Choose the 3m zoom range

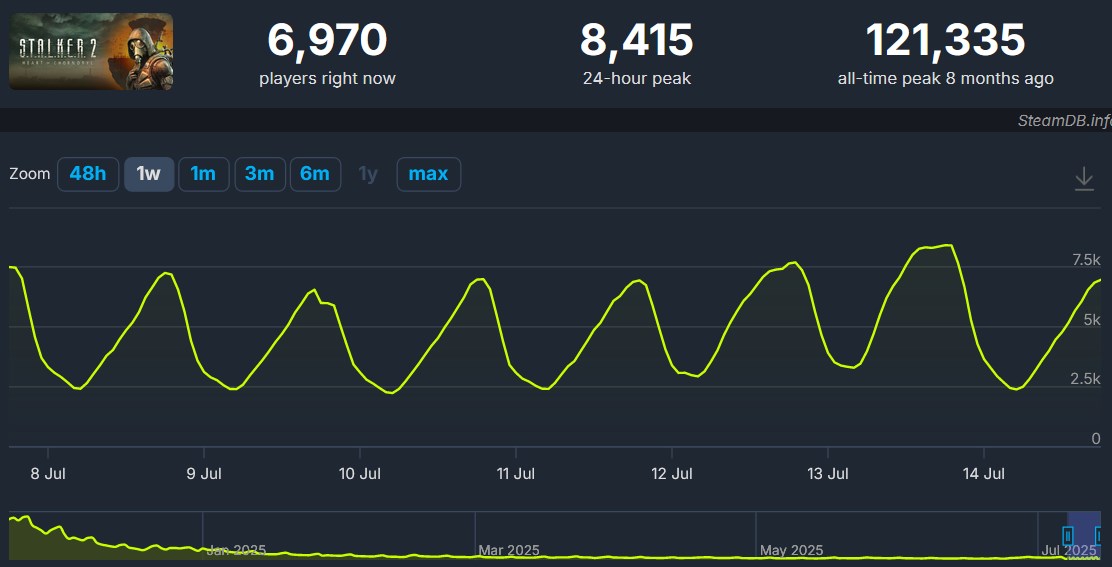[x=260, y=174]
